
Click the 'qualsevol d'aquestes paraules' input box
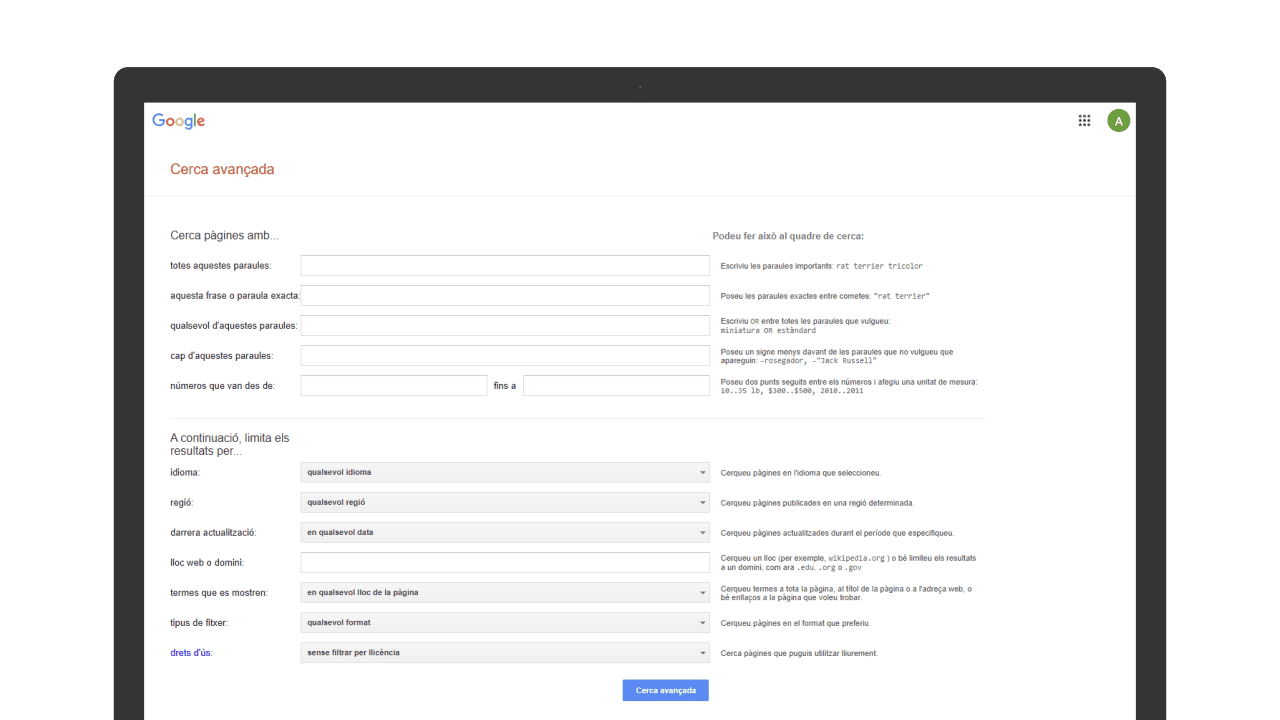click(505, 326)
